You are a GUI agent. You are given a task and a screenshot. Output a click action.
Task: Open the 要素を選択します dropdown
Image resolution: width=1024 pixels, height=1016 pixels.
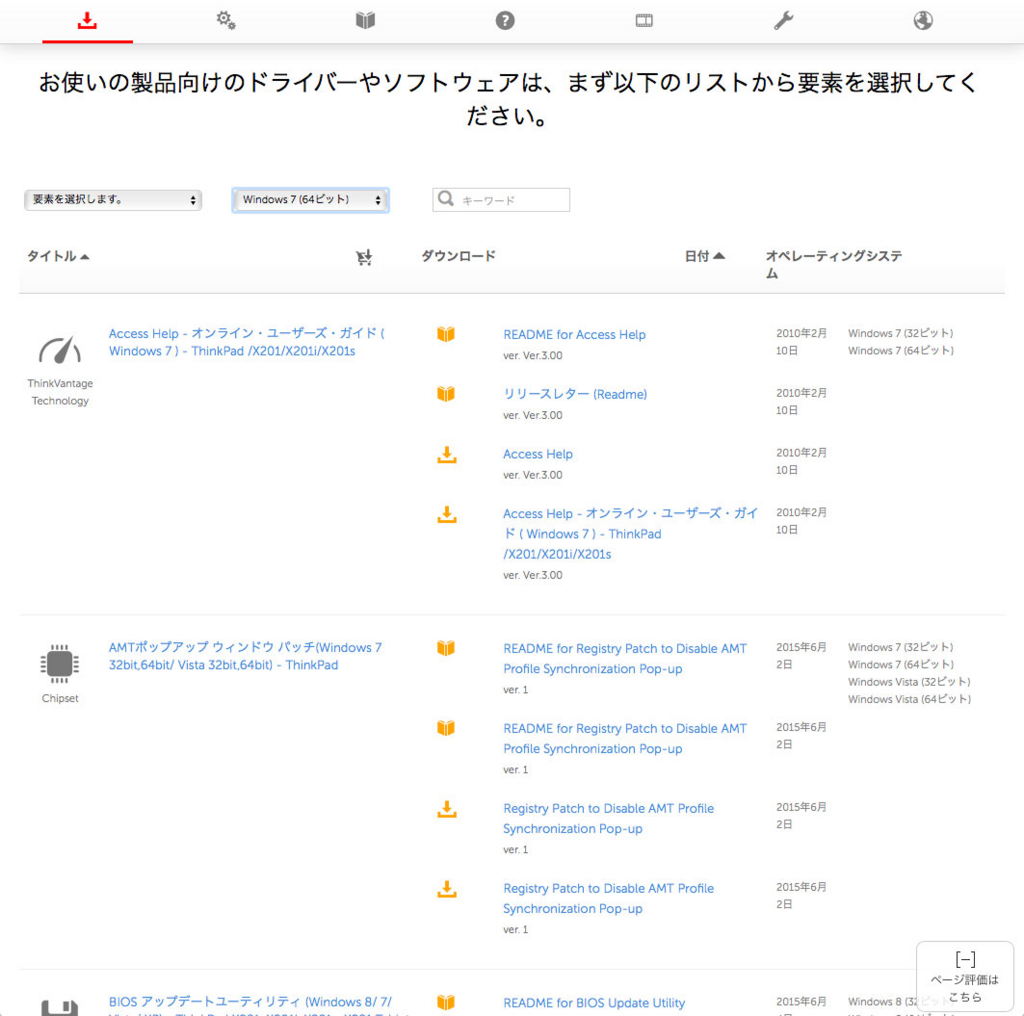(x=112, y=199)
